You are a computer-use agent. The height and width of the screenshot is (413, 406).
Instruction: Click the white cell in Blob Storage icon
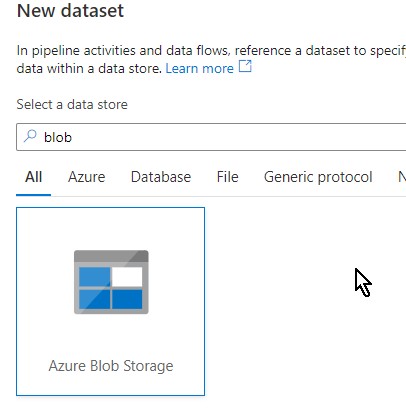pyautogui.click(x=127, y=276)
